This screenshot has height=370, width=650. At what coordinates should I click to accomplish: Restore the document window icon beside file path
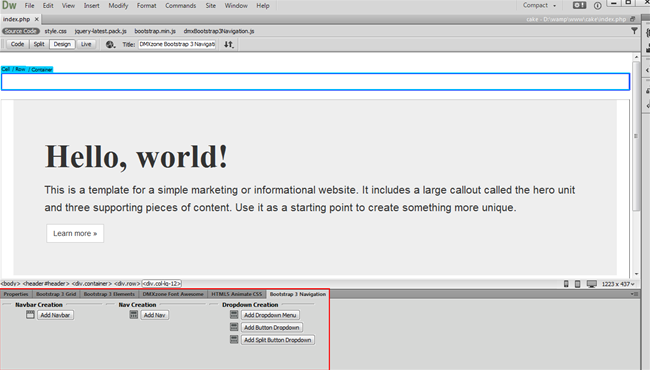click(x=633, y=19)
